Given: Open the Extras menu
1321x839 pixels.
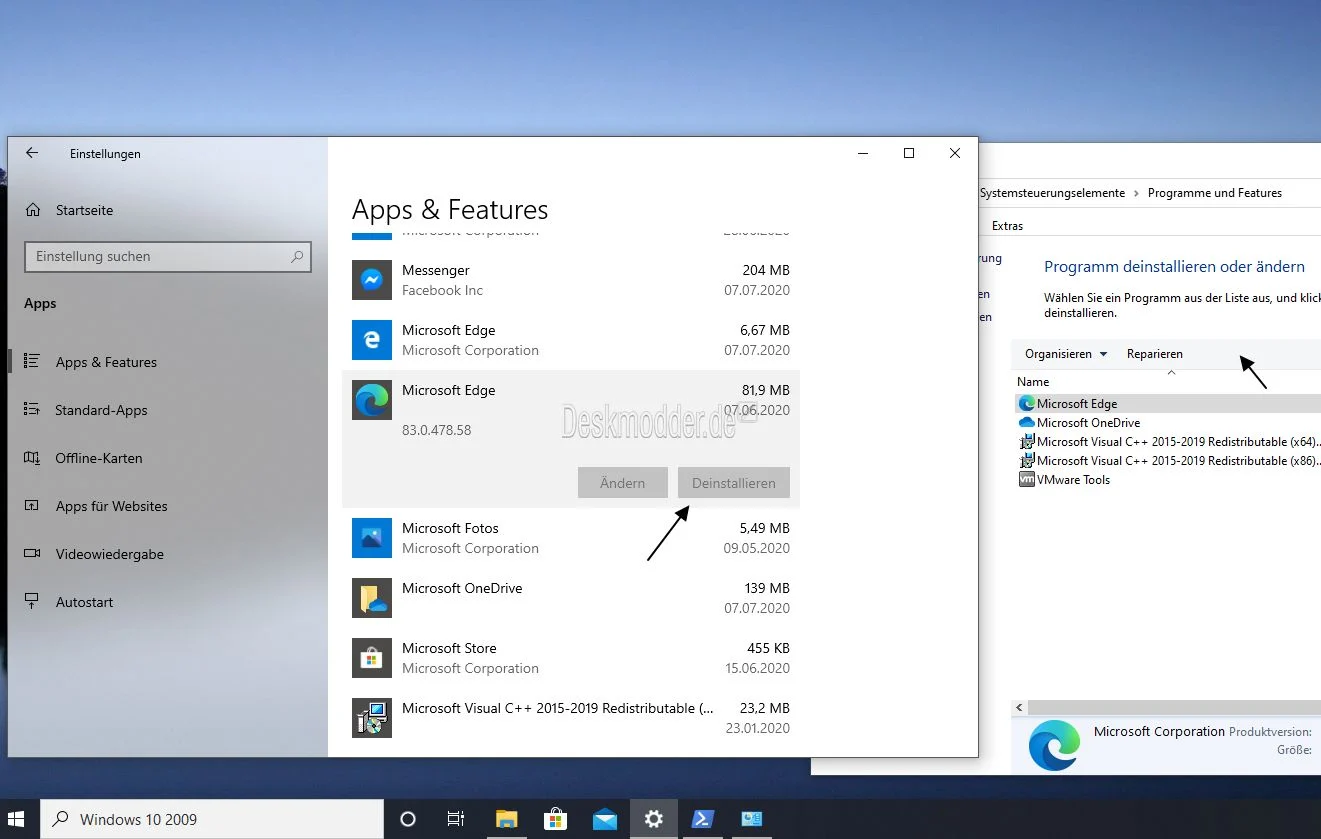Looking at the screenshot, I should pyautogui.click(x=1006, y=225).
